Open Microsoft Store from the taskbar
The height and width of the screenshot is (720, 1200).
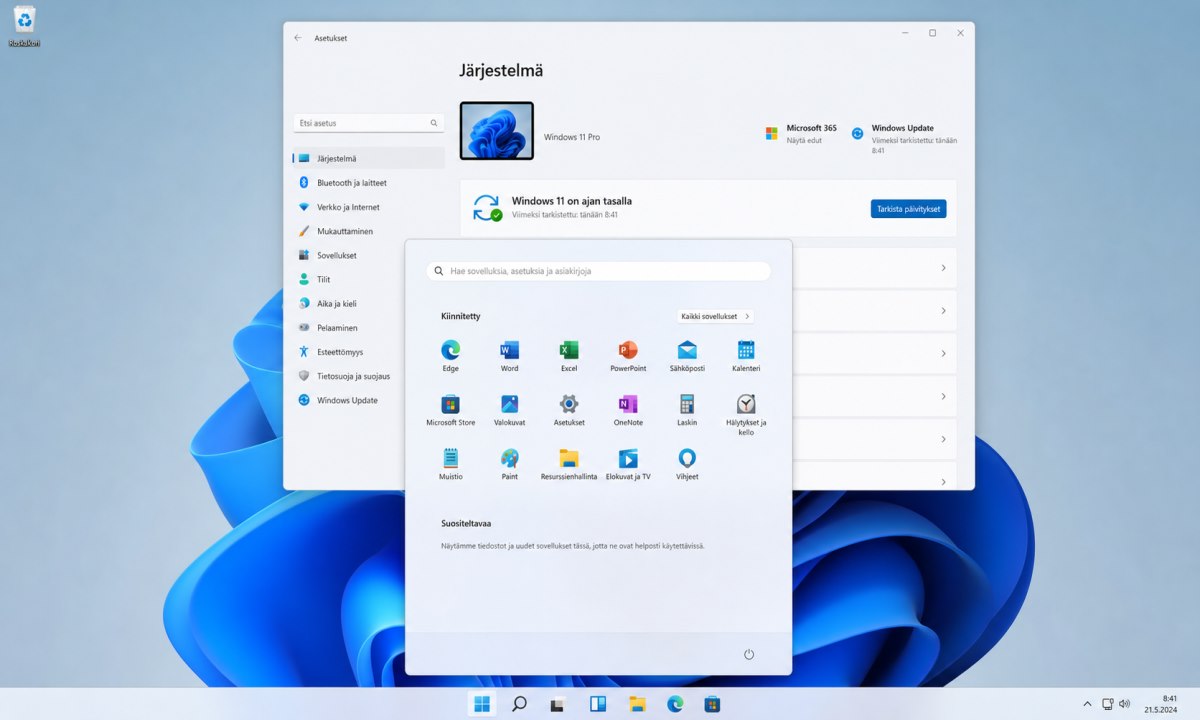point(713,703)
